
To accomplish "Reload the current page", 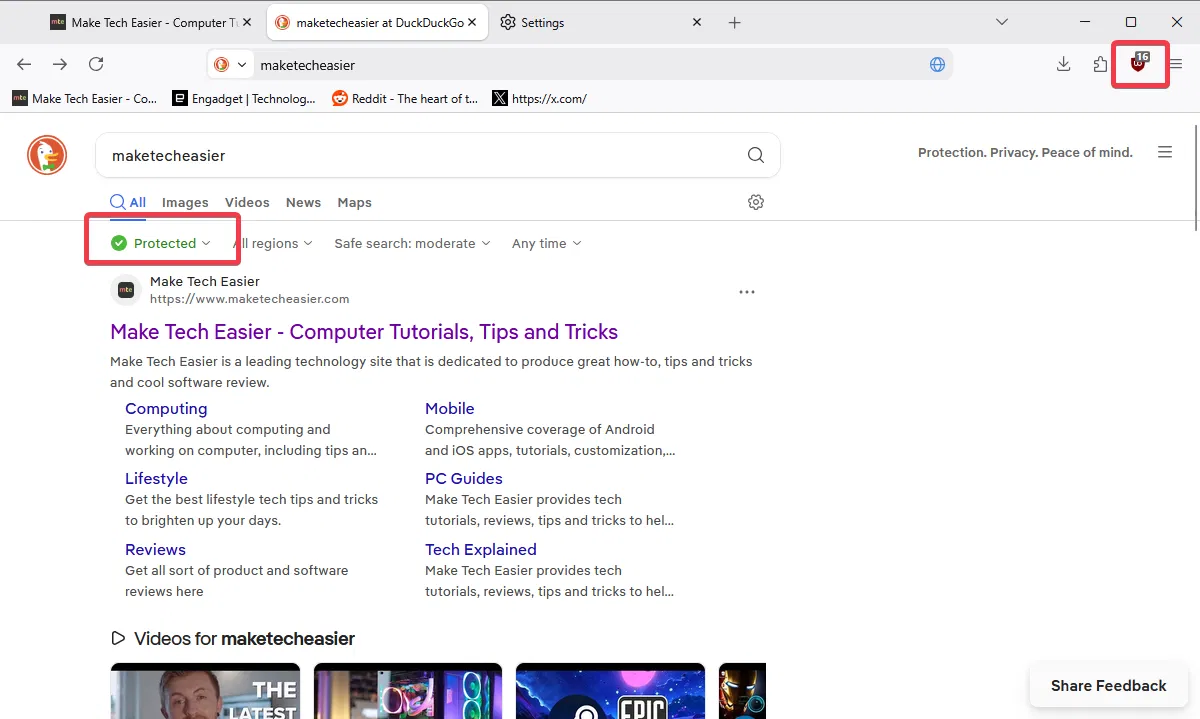I will 96,64.
